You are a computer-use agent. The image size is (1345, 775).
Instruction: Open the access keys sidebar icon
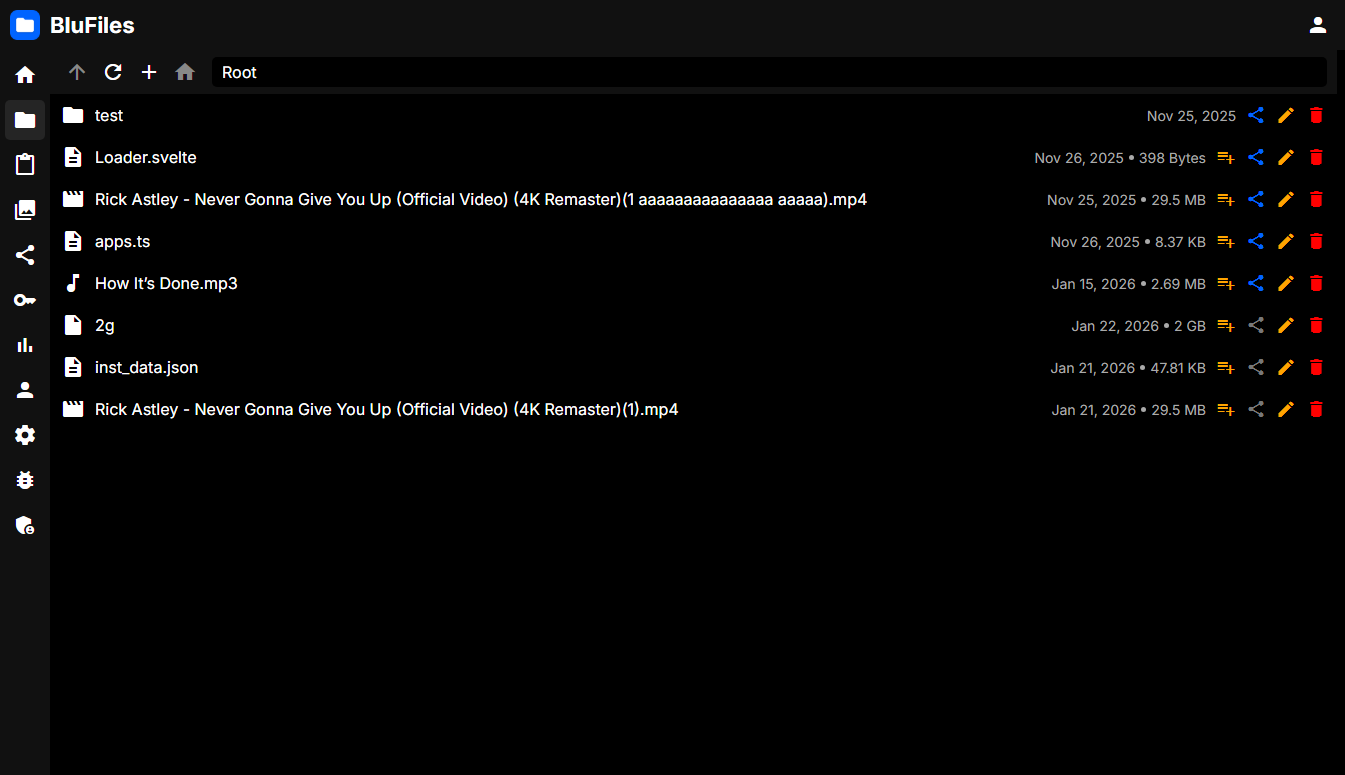pyautogui.click(x=25, y=300)
